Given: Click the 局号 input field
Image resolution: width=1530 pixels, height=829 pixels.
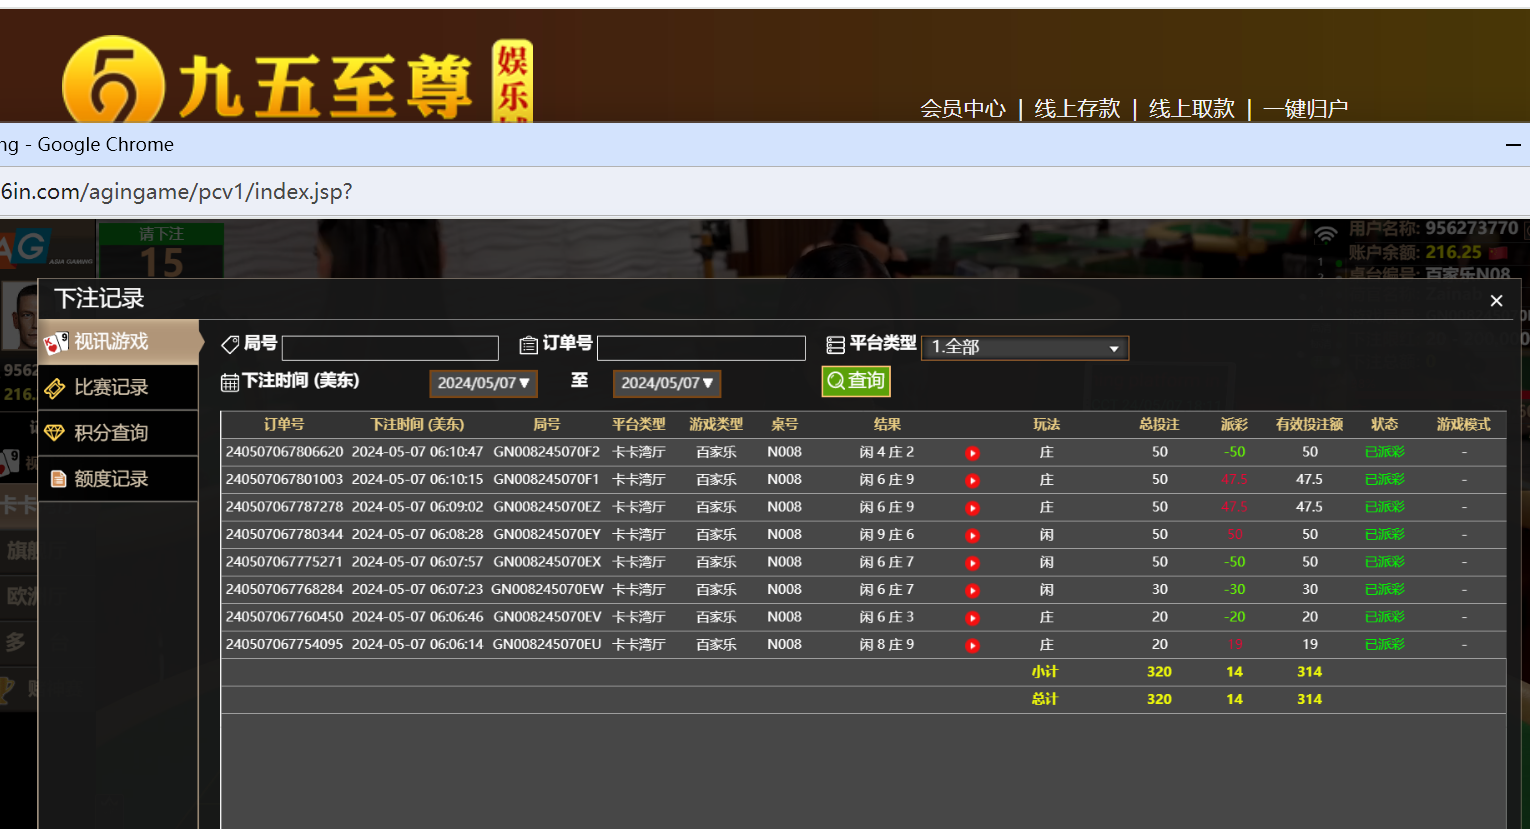Looking at the screenshot, I should 390,348.
